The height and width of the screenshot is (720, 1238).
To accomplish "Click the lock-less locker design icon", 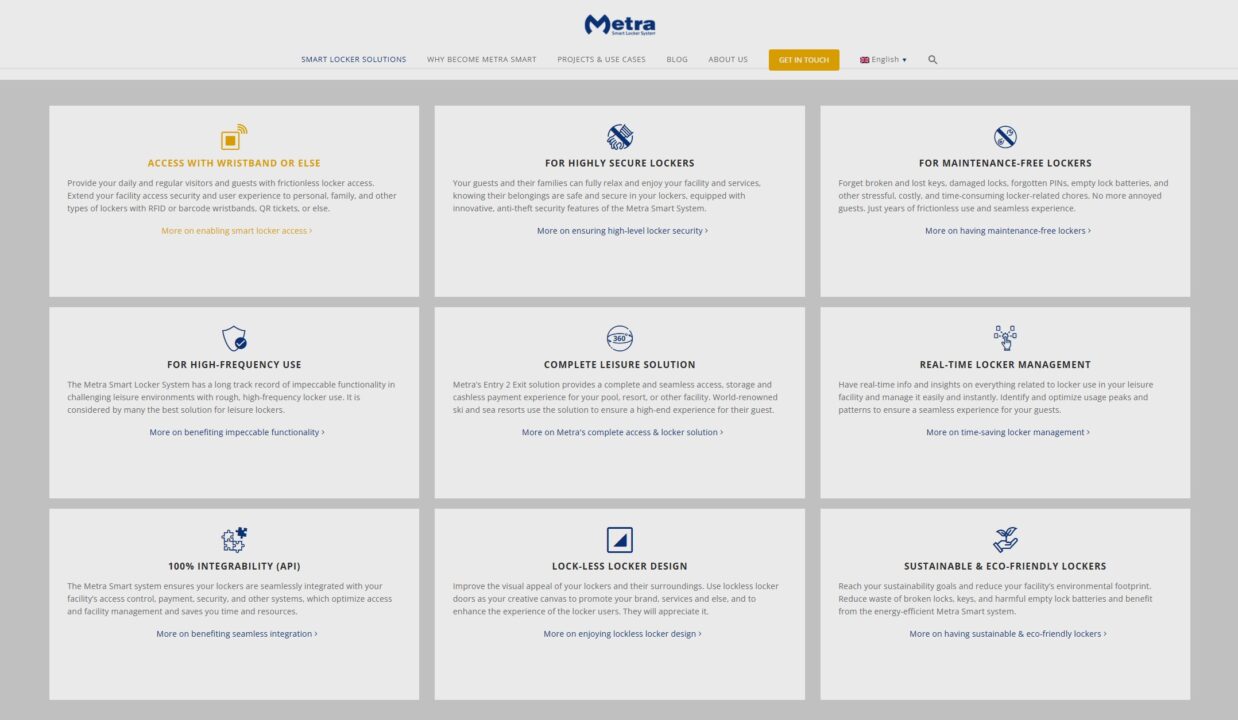I will (619, 540).
